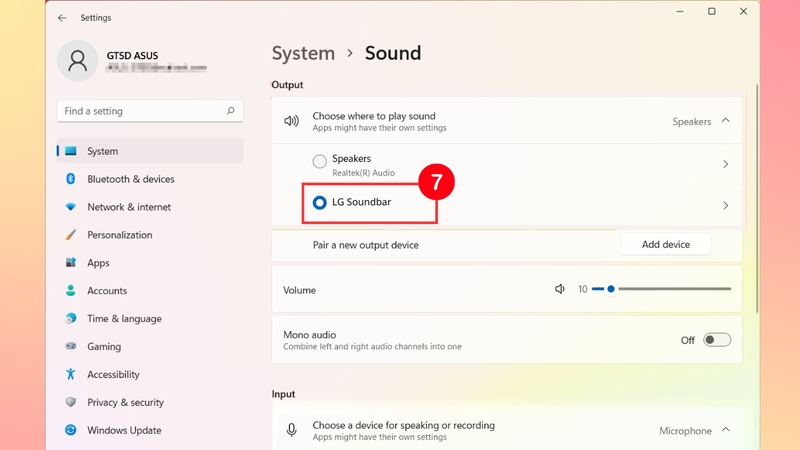Go back with the Settings arrow
Image resolution: width=800 pixels, height=450 pixels.
pyautogui.click(x=62, y=18)
